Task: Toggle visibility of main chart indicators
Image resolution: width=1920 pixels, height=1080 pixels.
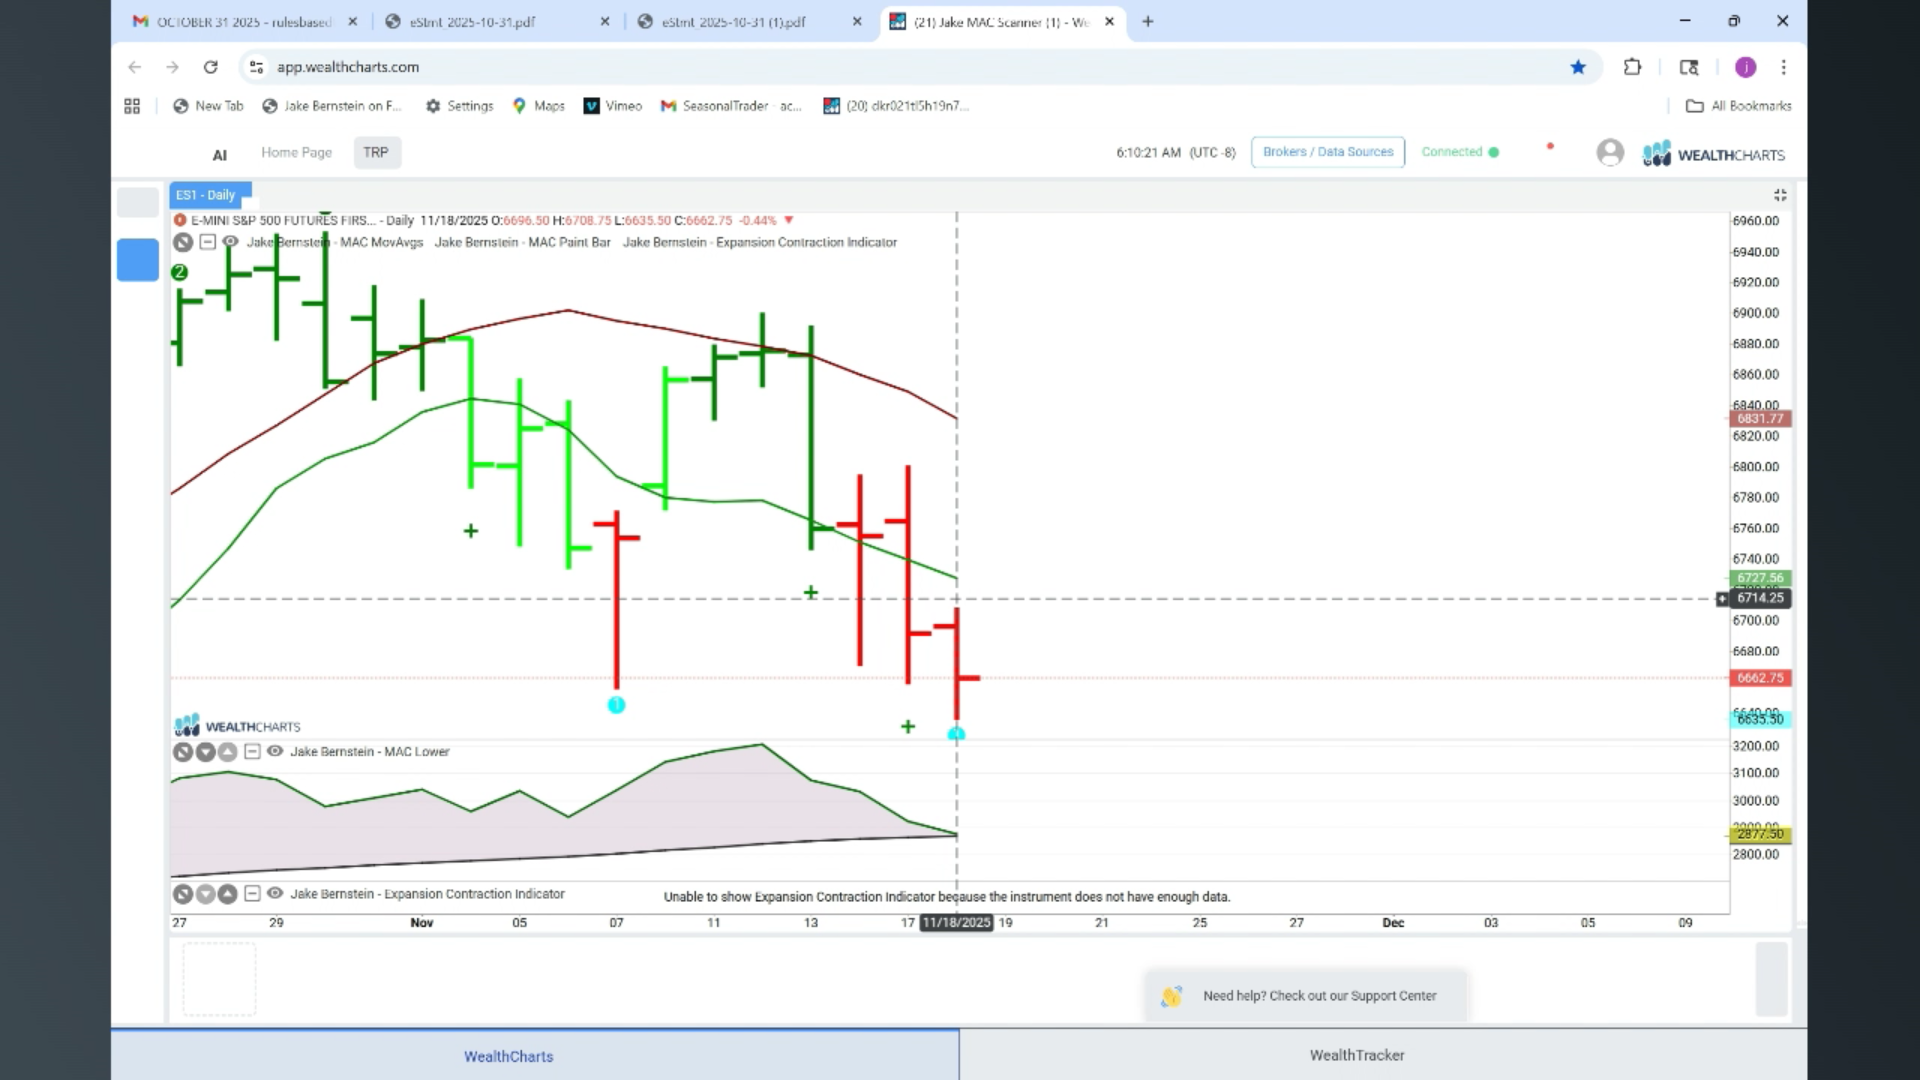Action: click(x=230, y=242)
